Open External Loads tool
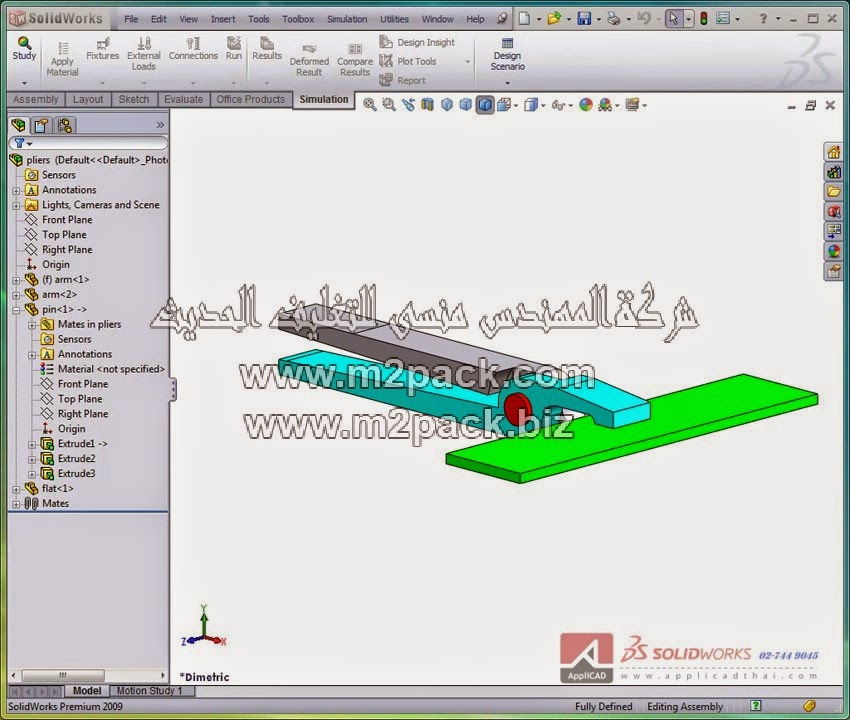 144,54
